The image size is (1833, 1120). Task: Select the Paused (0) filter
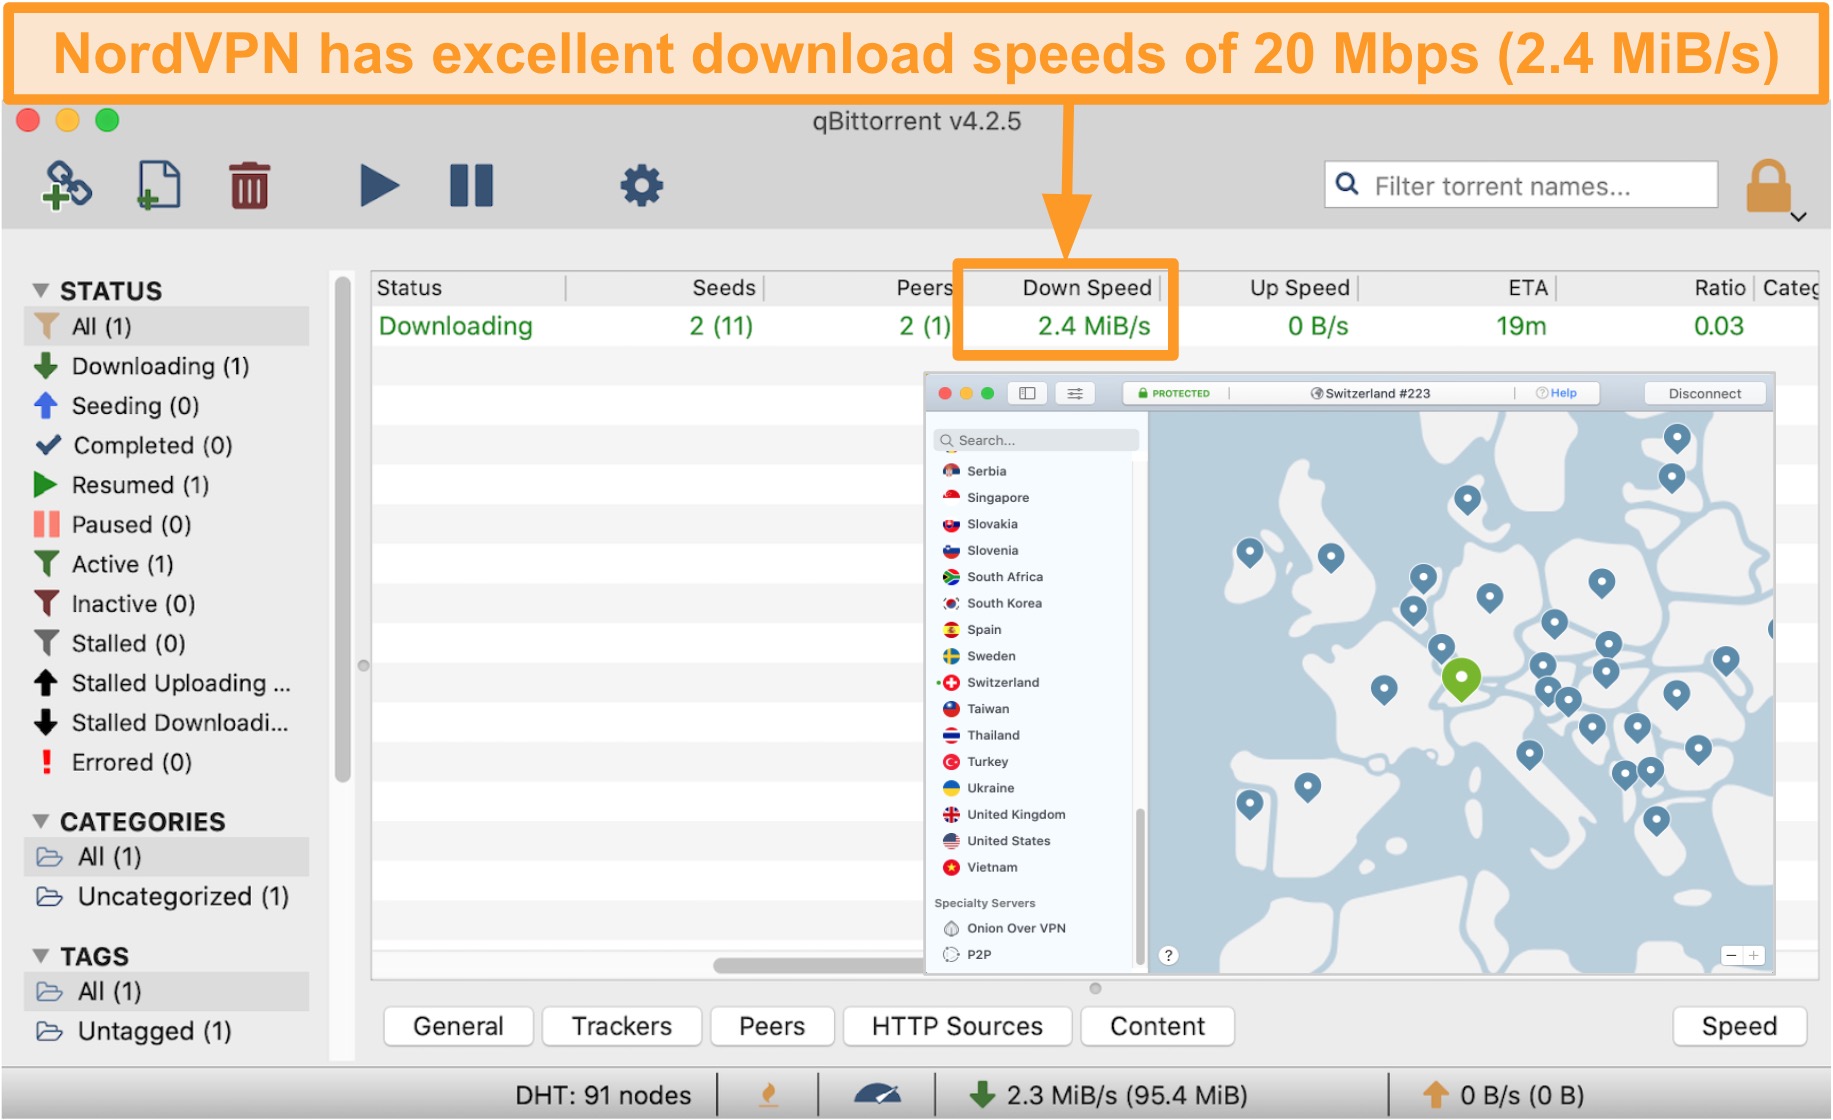pyautogui.click(x=166, y=525)
